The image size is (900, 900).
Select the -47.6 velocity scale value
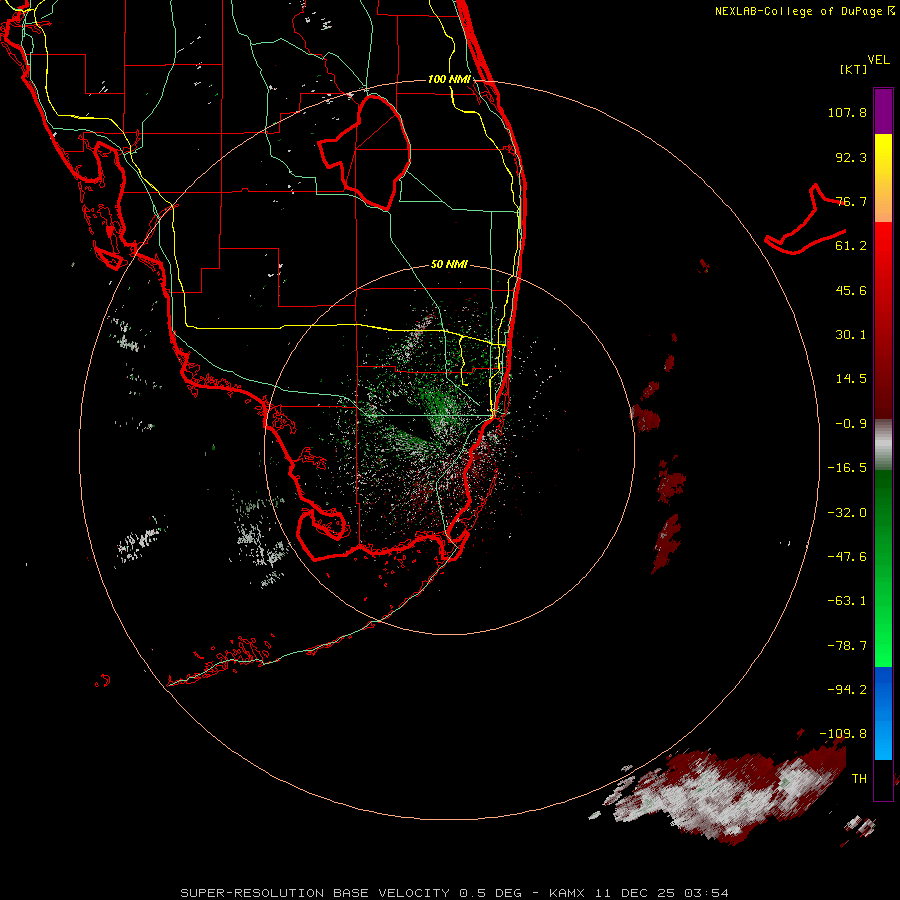coord(847,557)
